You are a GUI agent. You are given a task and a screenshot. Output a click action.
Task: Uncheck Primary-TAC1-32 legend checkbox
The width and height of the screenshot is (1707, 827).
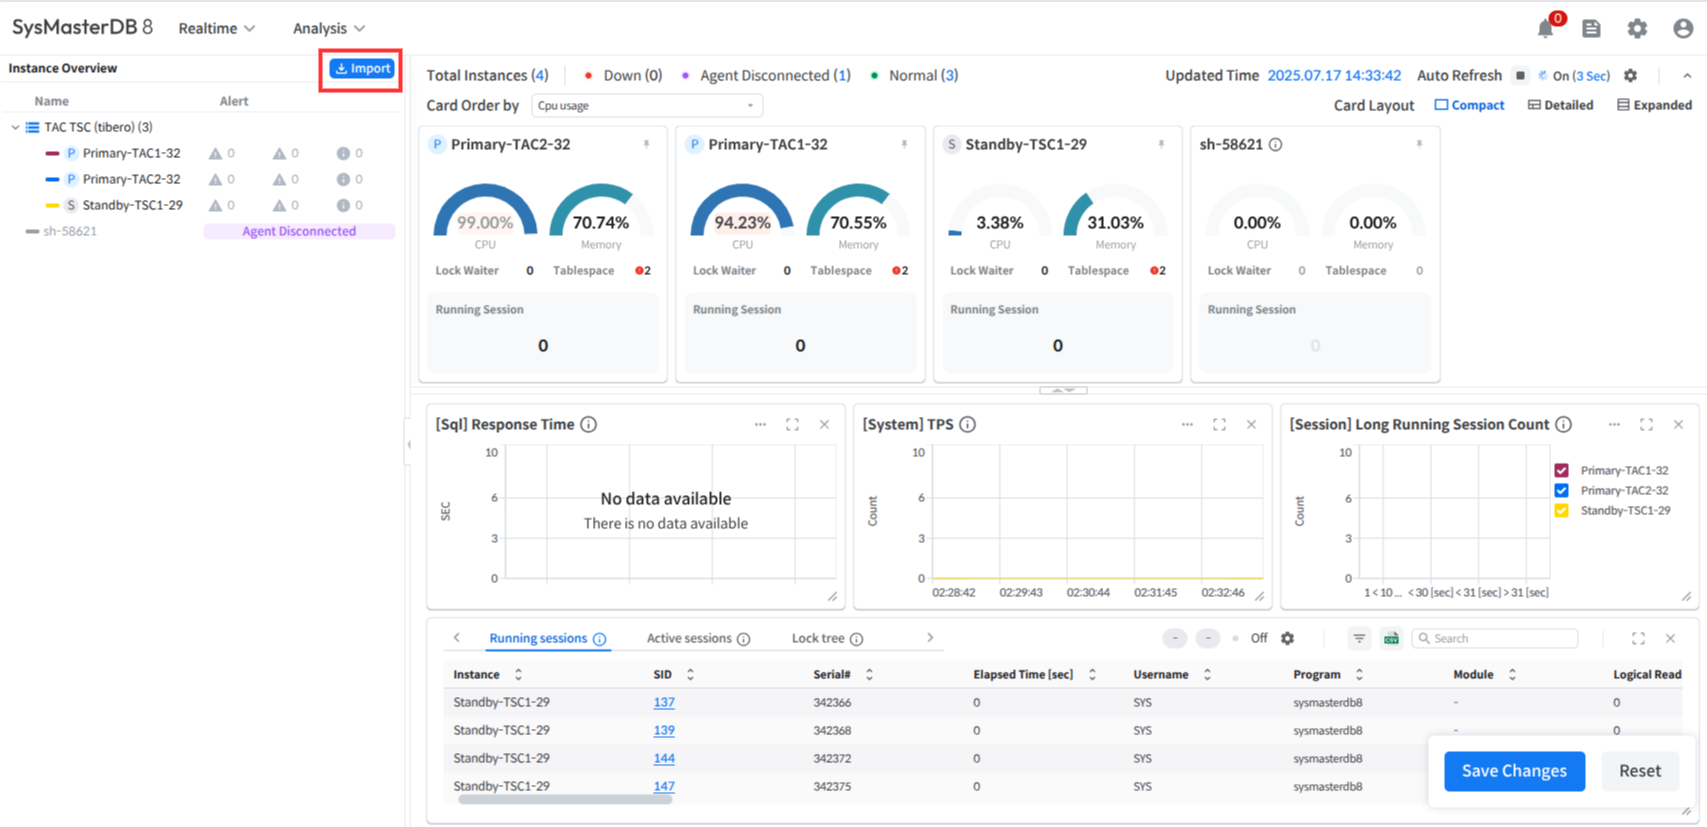pos(1561,470)
